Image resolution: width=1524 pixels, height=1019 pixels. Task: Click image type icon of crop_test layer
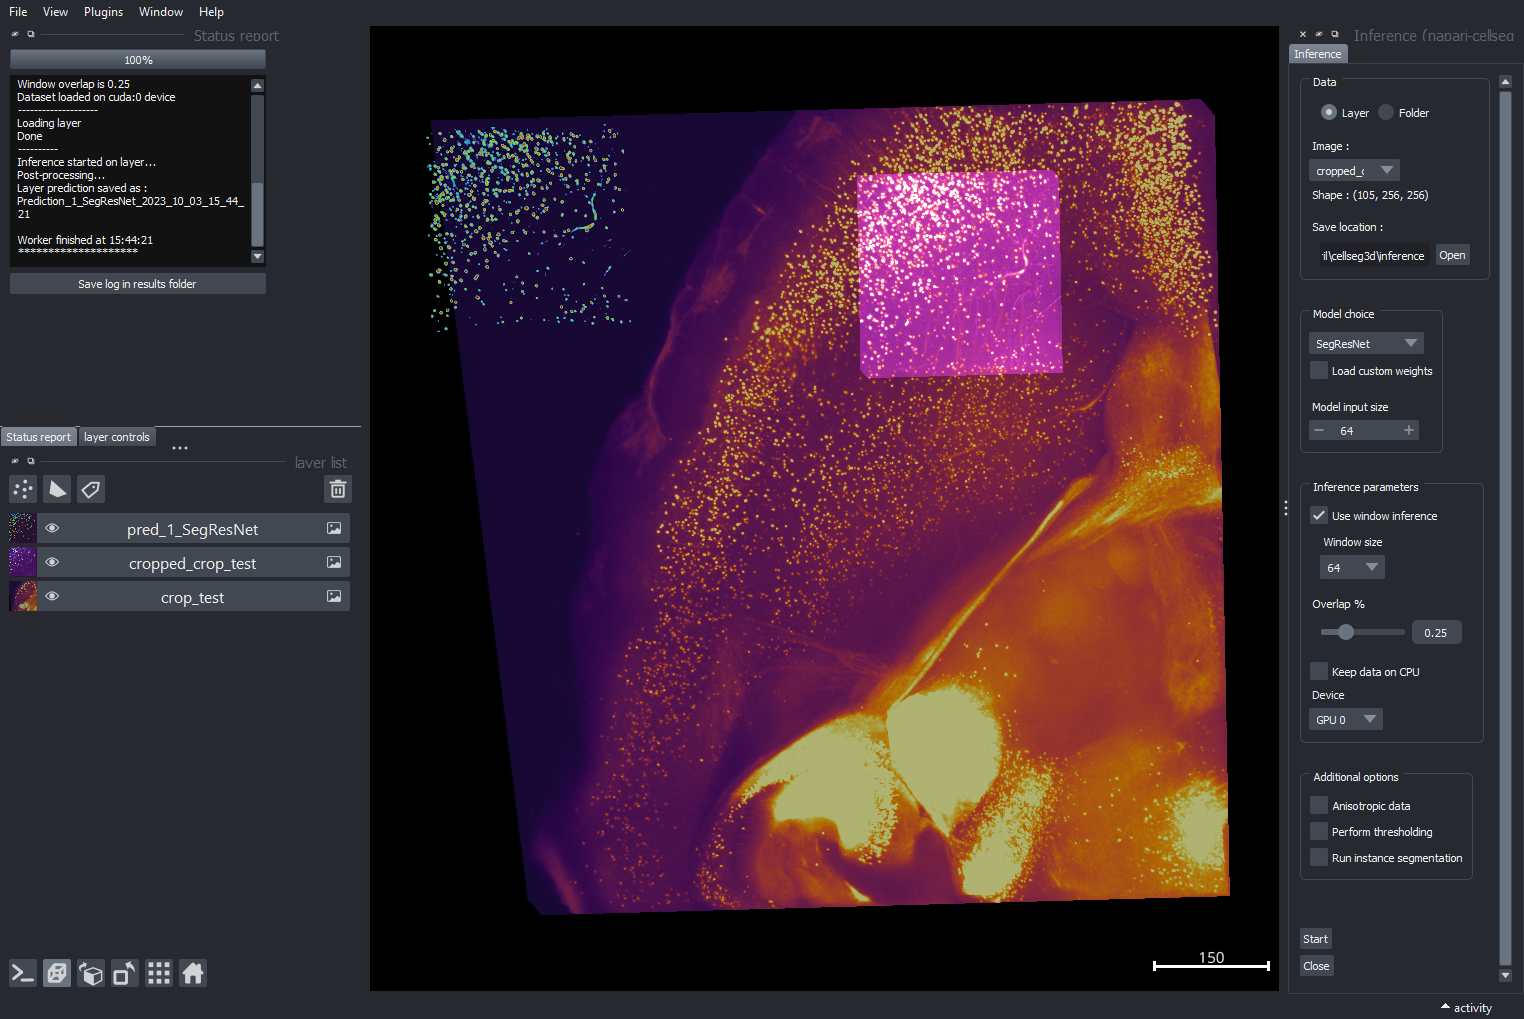(x=334, y=596)
